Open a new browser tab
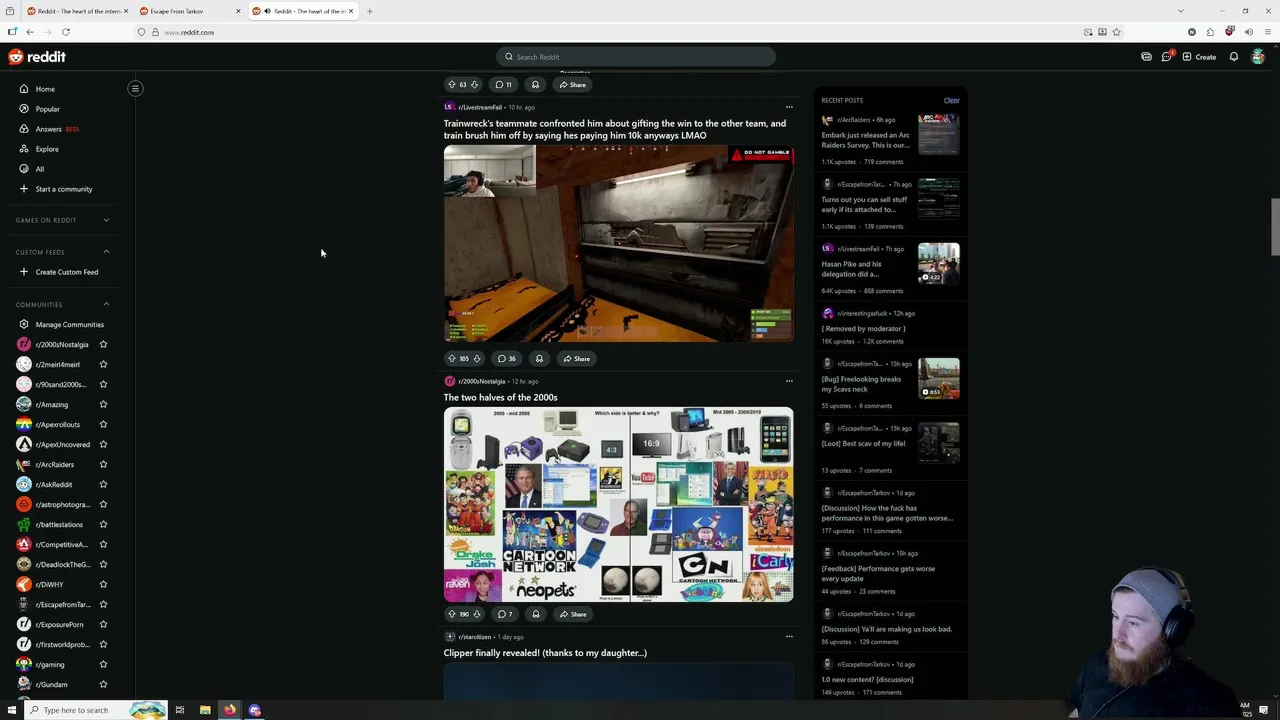Screen dimensions: 1280x720 point(369,11)
